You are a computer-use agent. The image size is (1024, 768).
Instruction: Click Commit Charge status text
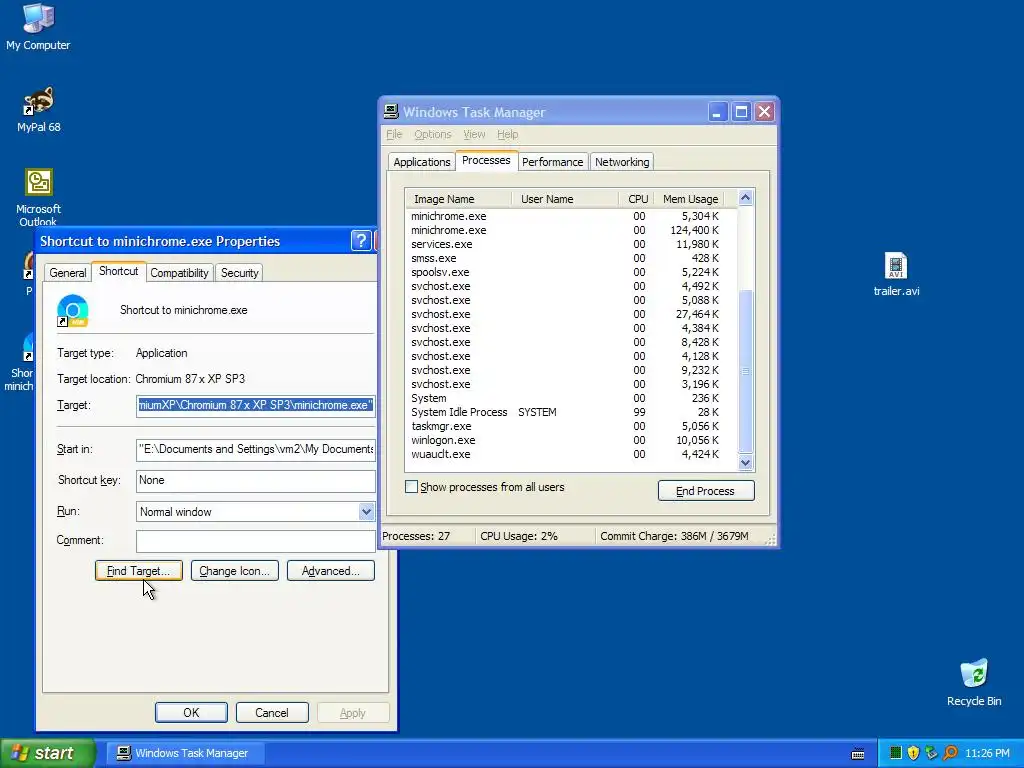click(674, 536)
